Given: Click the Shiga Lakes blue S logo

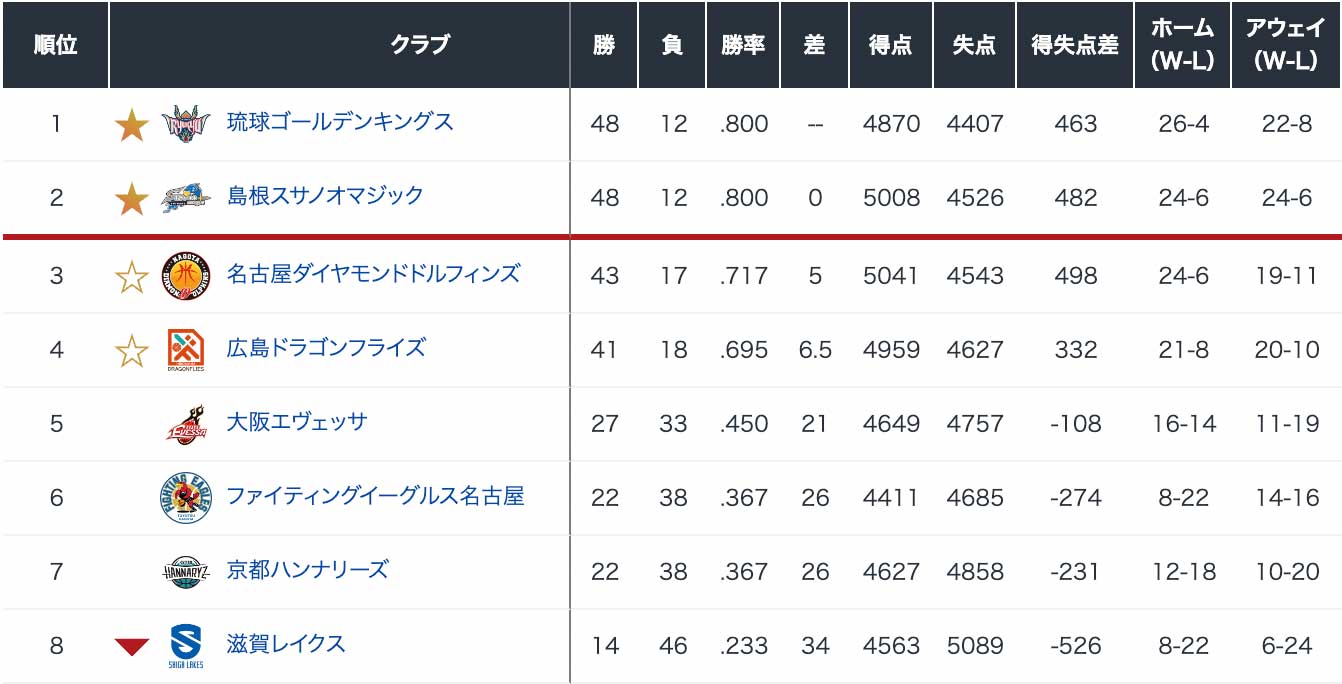Looking at the screenshot, I should (186, 646).
